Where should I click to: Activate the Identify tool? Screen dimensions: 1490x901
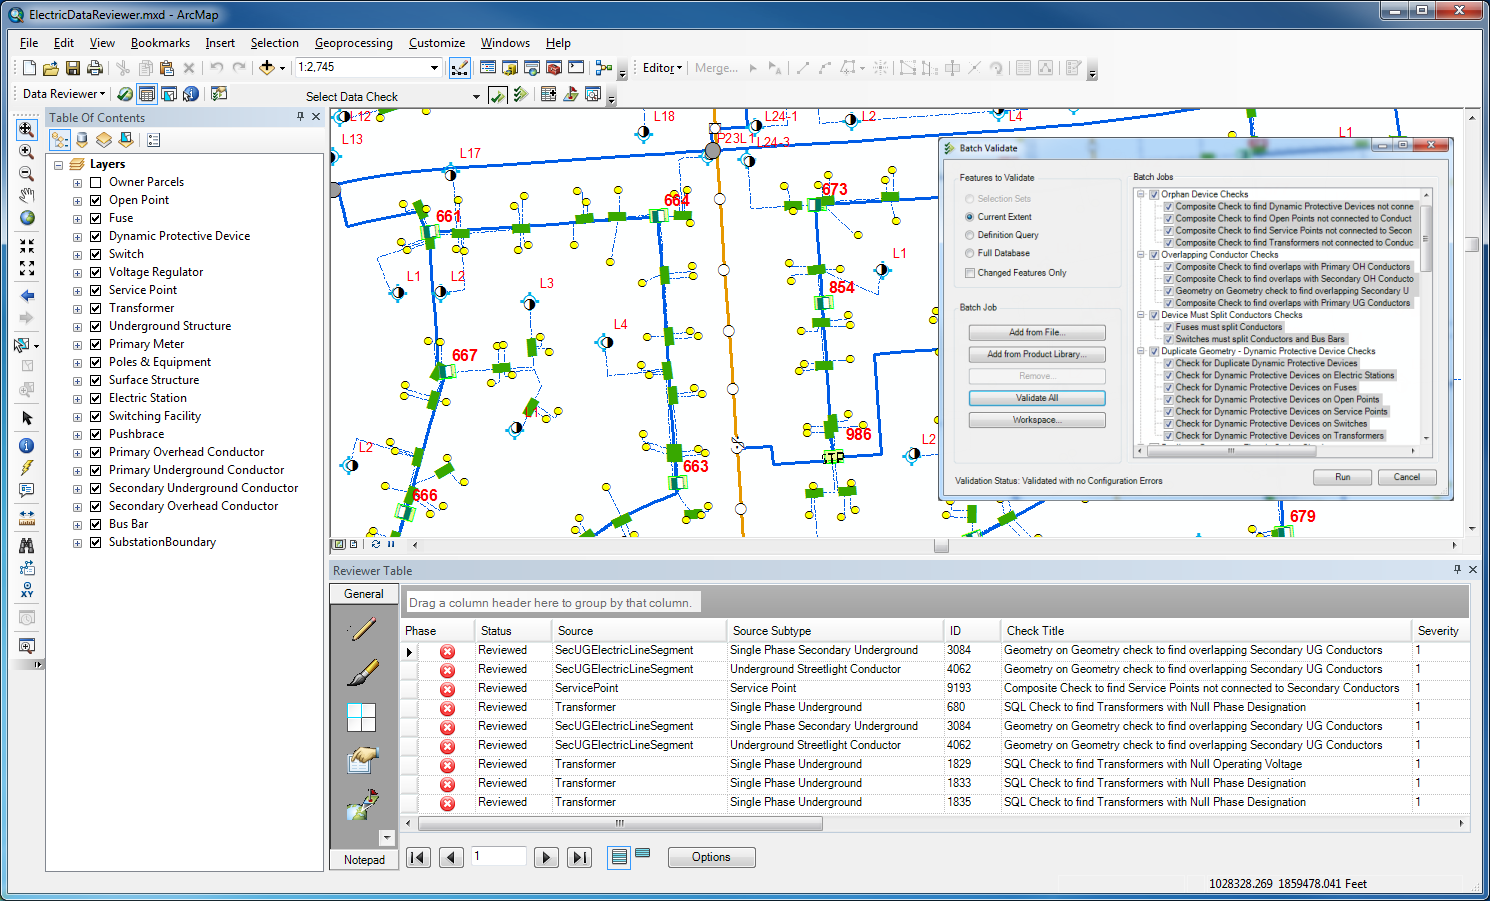[x=27, y=446]
